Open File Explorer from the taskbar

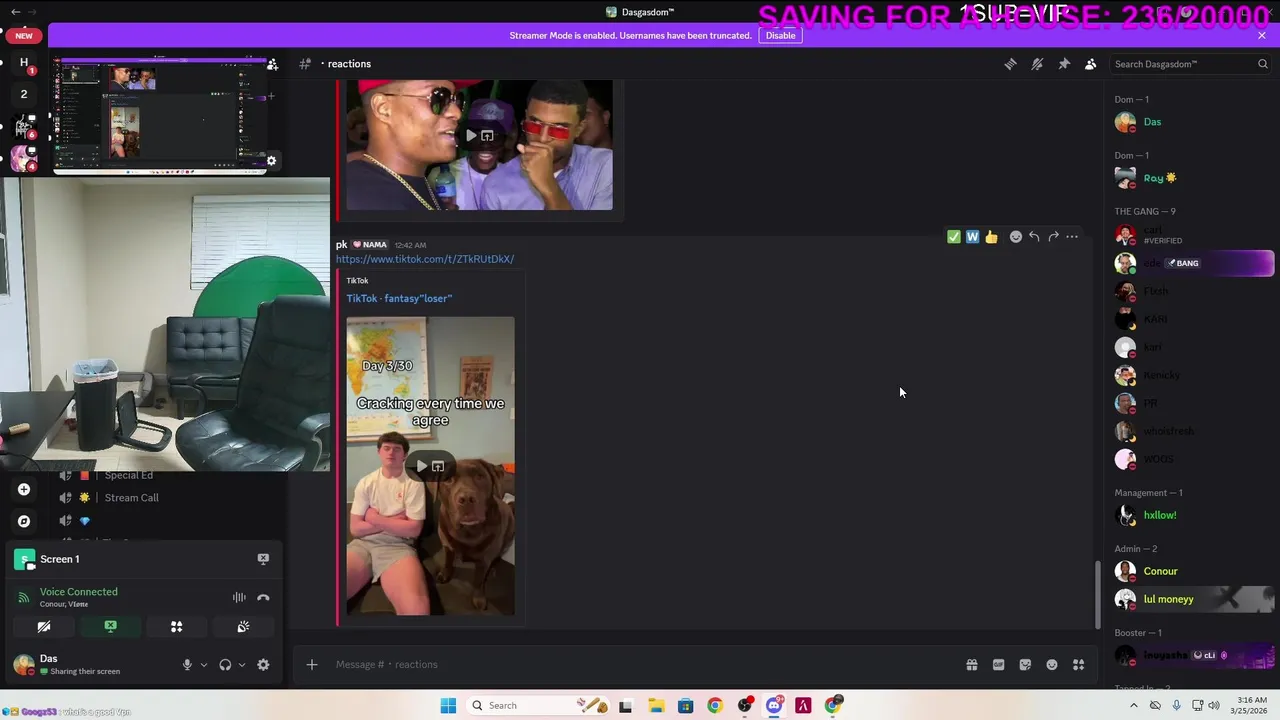[656, 705]
